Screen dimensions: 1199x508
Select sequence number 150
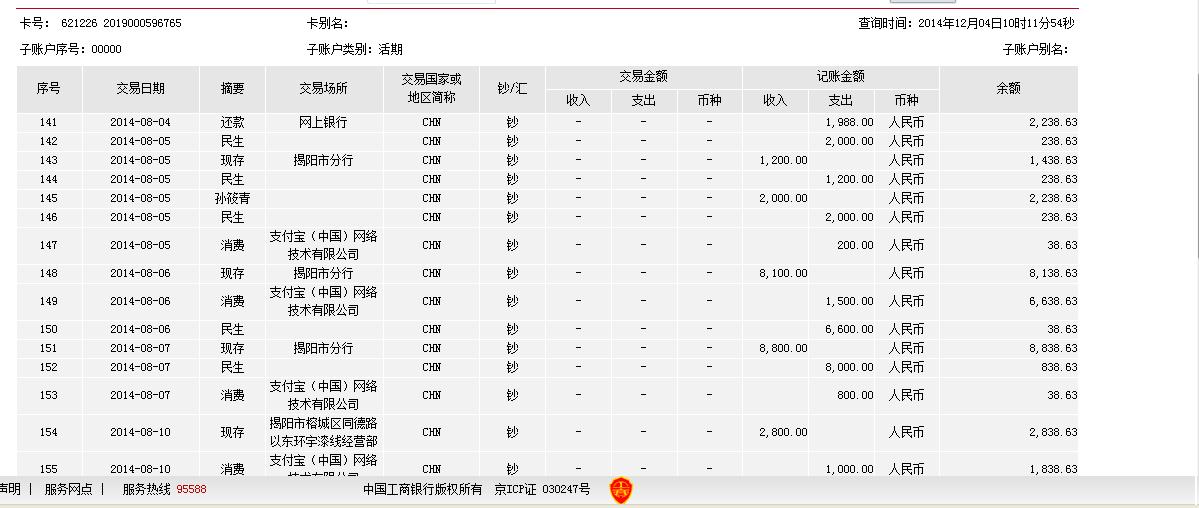pos(48,330)
